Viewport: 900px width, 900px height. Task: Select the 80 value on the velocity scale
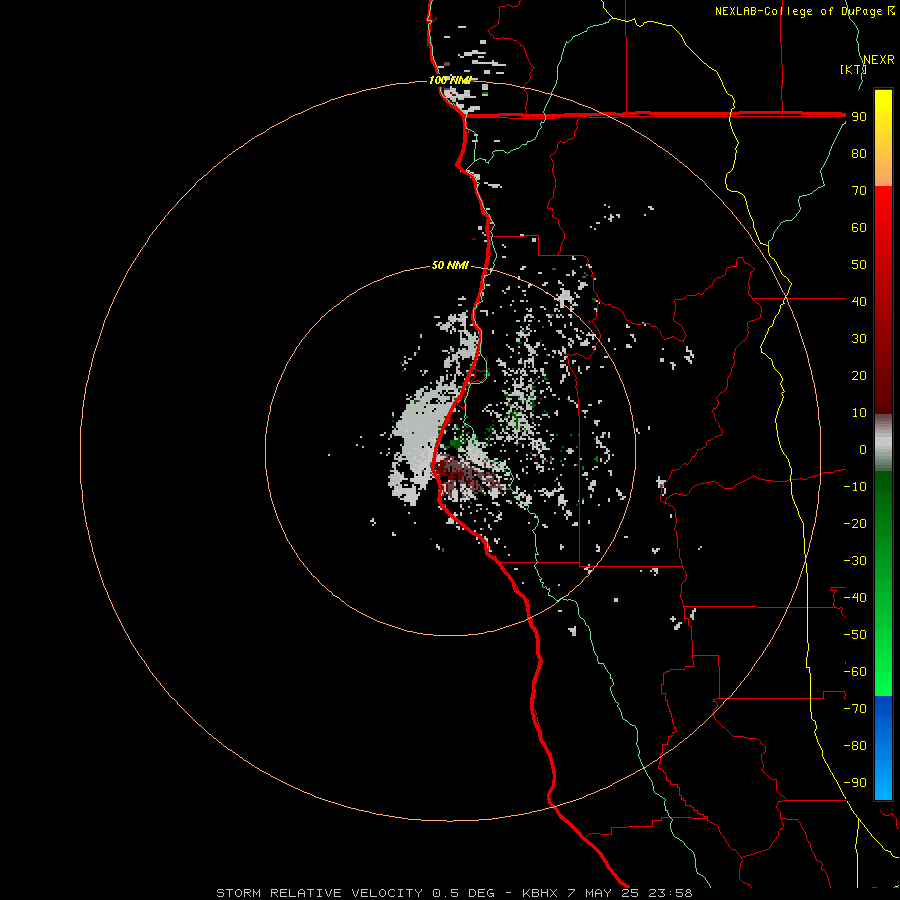(x=859, y=153)
